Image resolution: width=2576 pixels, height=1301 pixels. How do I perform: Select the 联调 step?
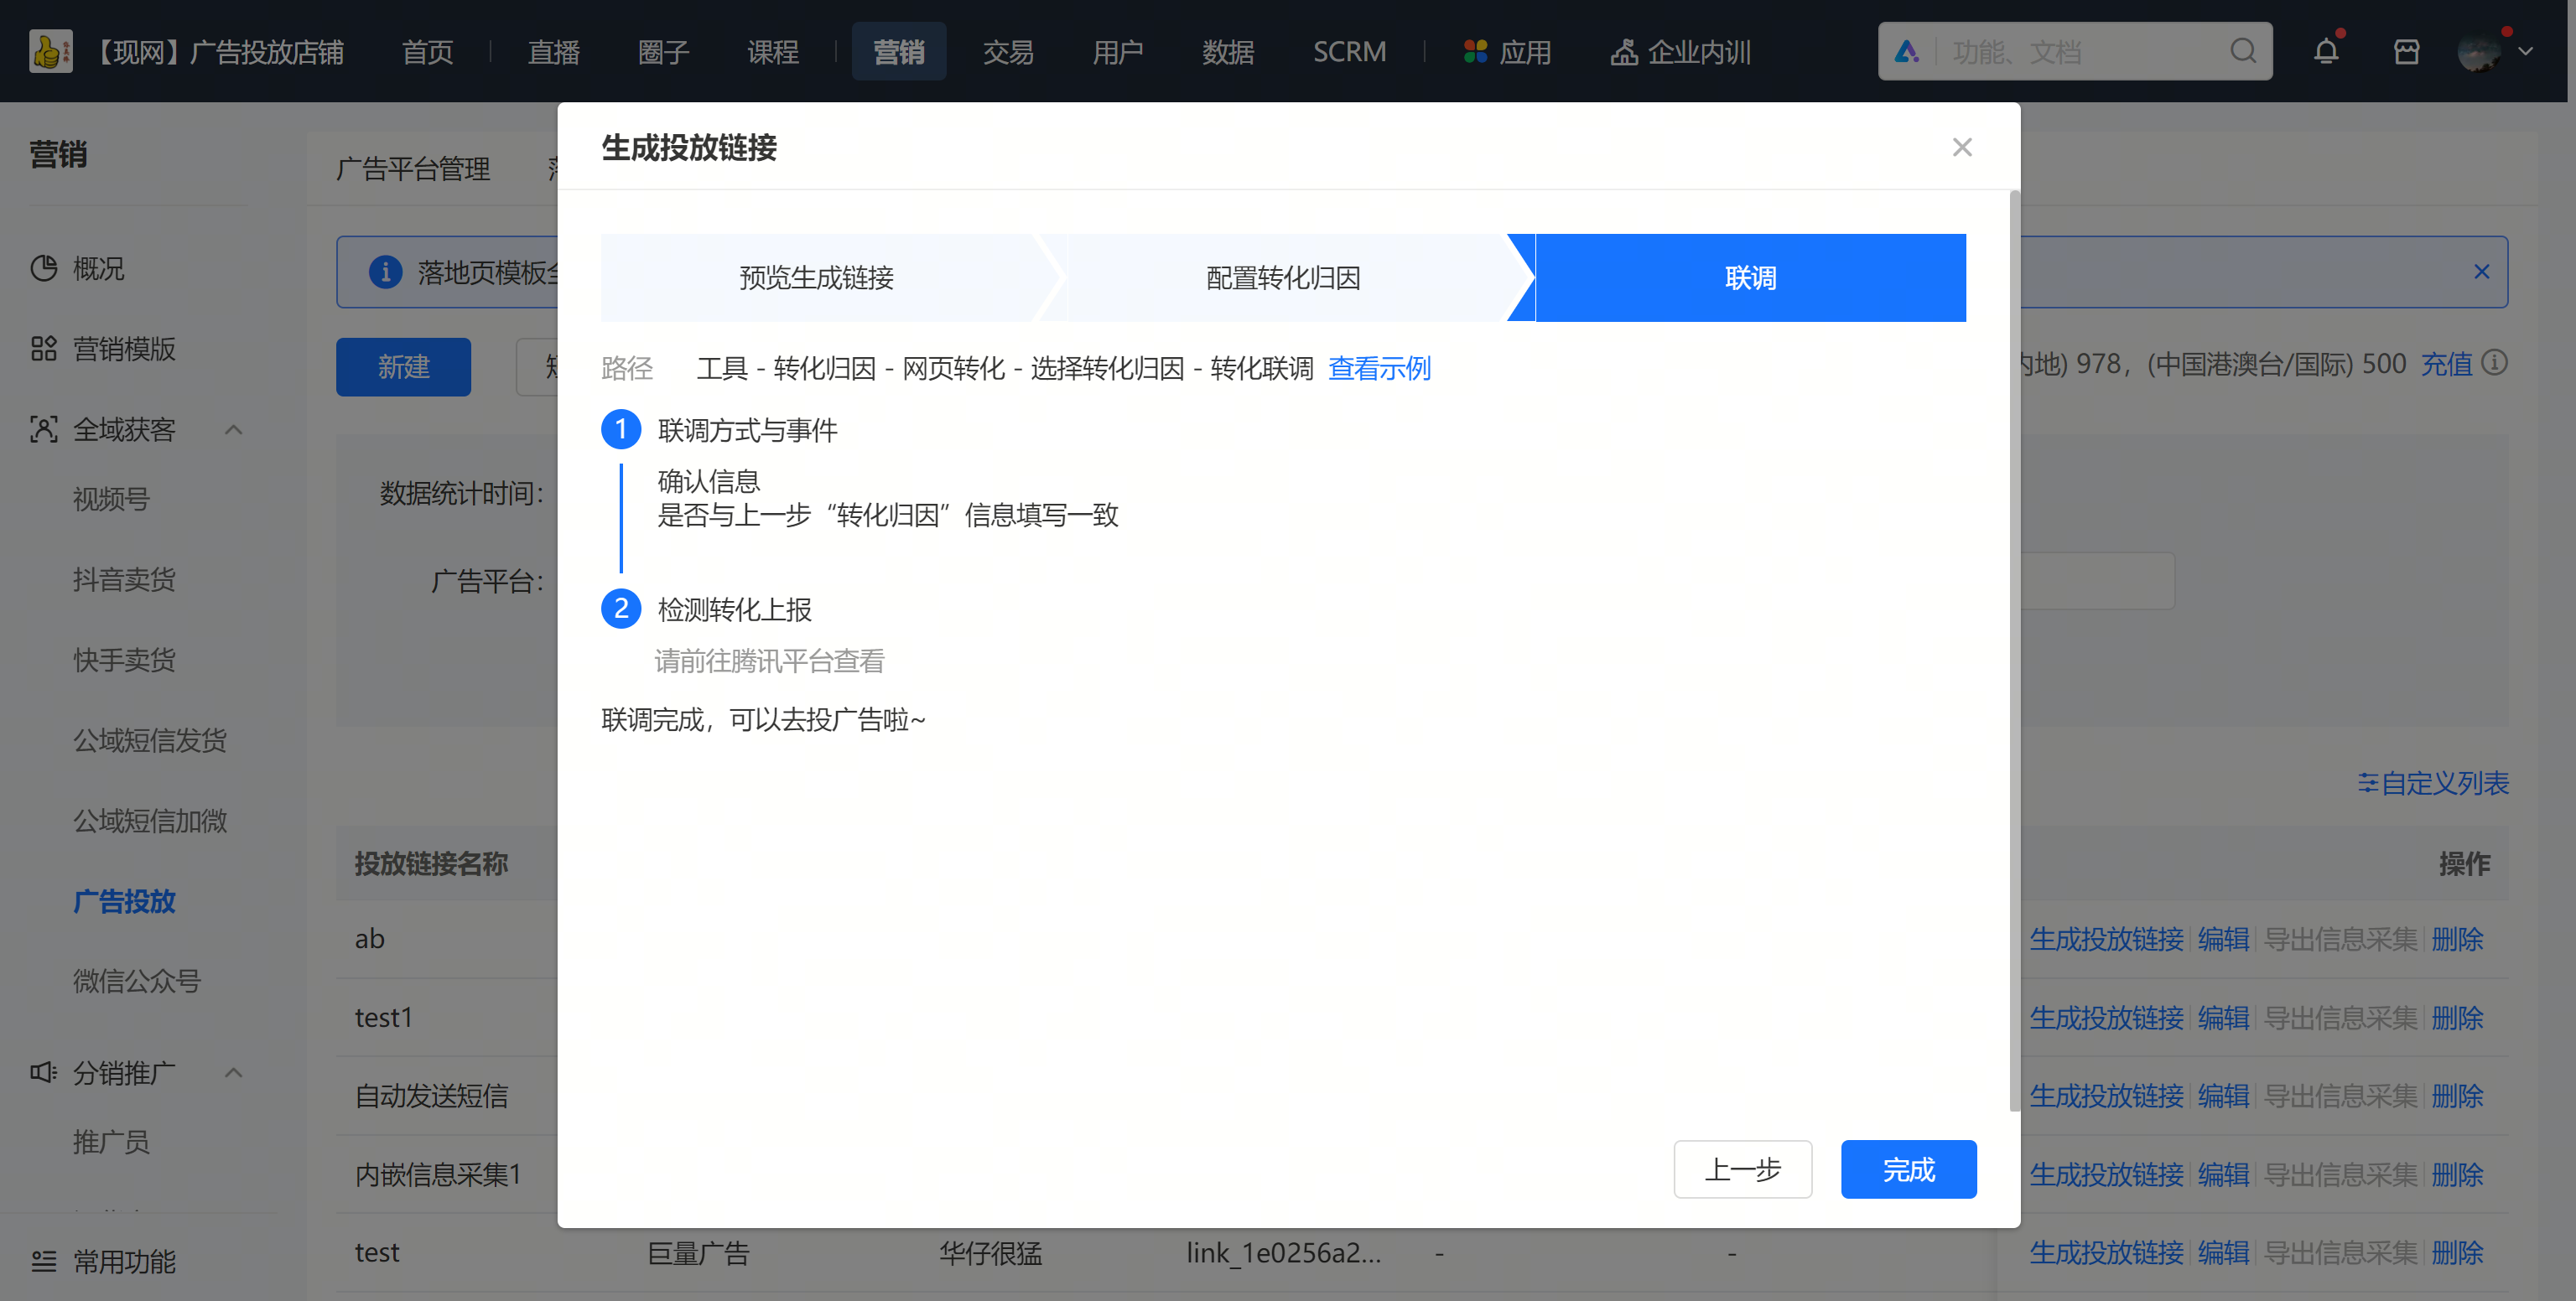tap(1751, 277)
